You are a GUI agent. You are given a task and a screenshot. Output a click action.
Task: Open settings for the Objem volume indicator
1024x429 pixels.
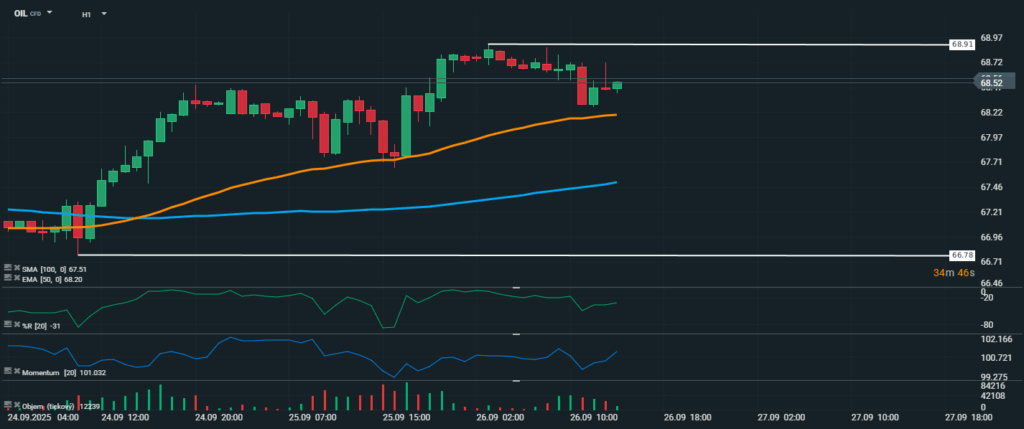pos(7,405)
